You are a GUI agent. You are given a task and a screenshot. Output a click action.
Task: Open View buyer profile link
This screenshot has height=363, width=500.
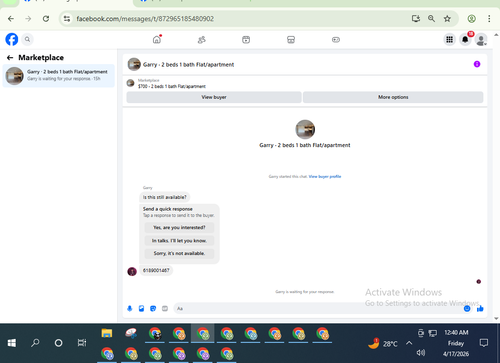(325, 176)
